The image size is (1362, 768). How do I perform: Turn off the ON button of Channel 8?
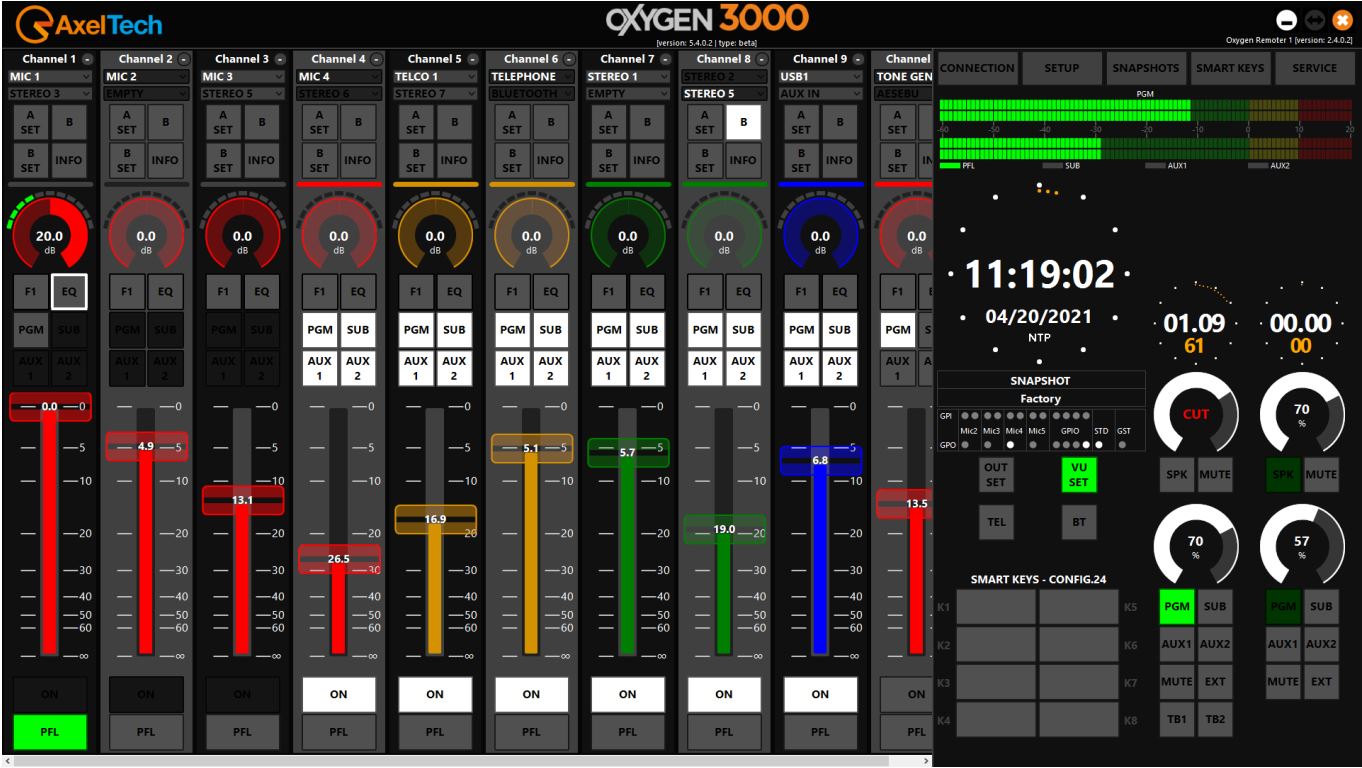(x=724, y=694)
